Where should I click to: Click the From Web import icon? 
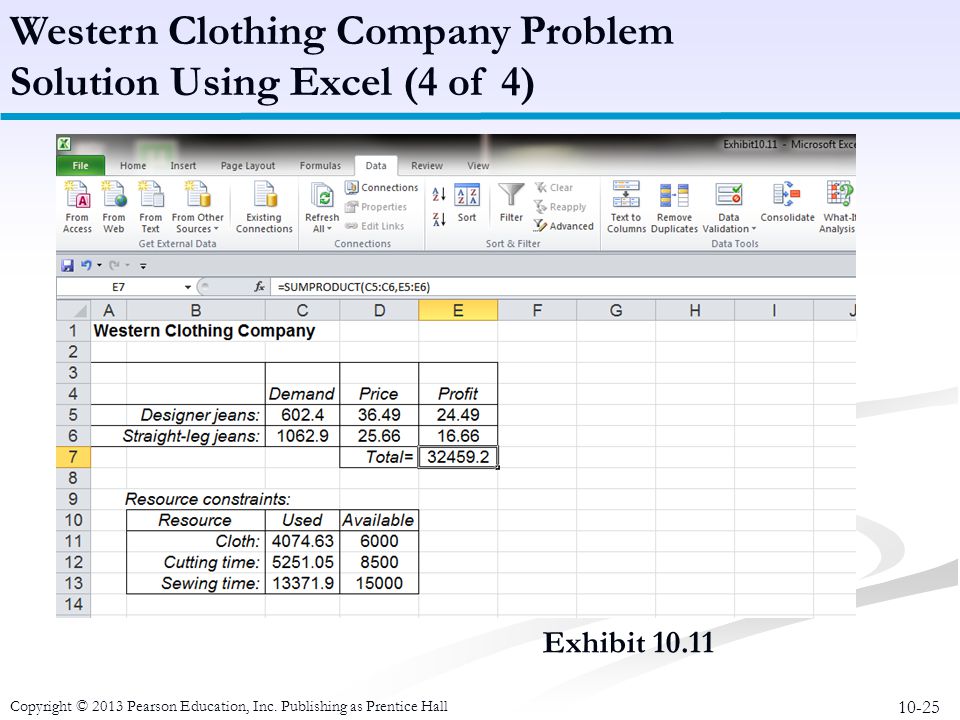pos(114,207)
